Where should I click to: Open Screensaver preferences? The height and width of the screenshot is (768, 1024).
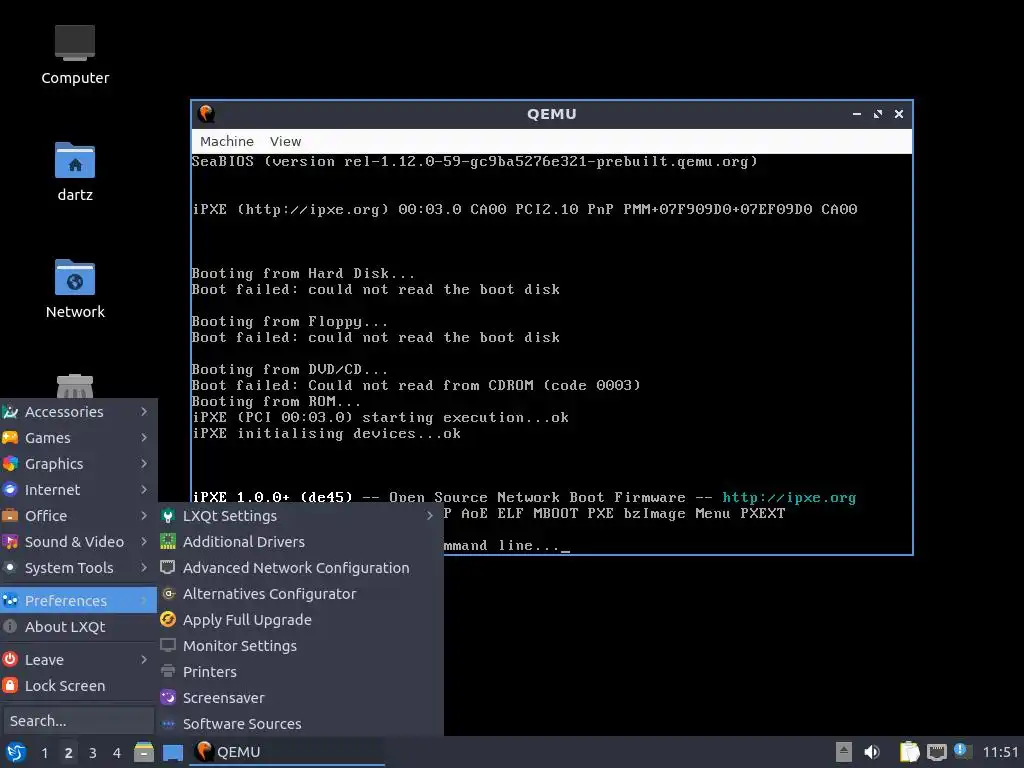click(x=300, y=698)
